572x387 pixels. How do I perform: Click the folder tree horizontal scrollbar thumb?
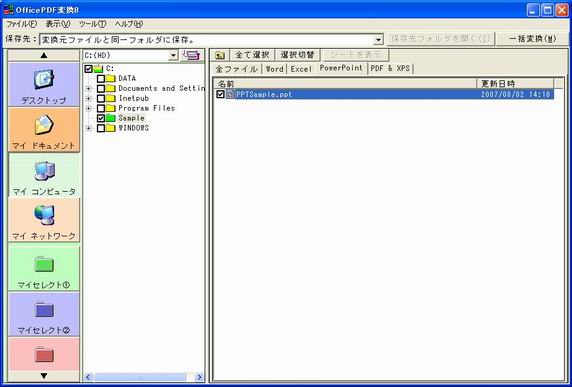pos(141,378)
